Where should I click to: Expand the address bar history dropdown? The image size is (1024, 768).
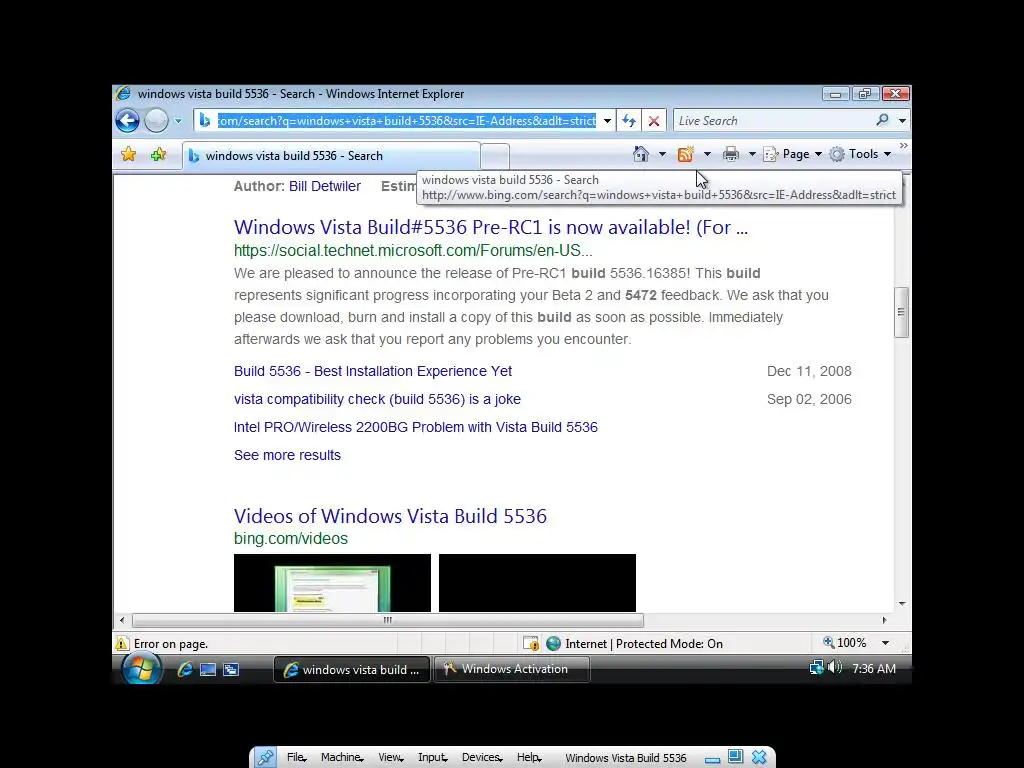(607, 121)
